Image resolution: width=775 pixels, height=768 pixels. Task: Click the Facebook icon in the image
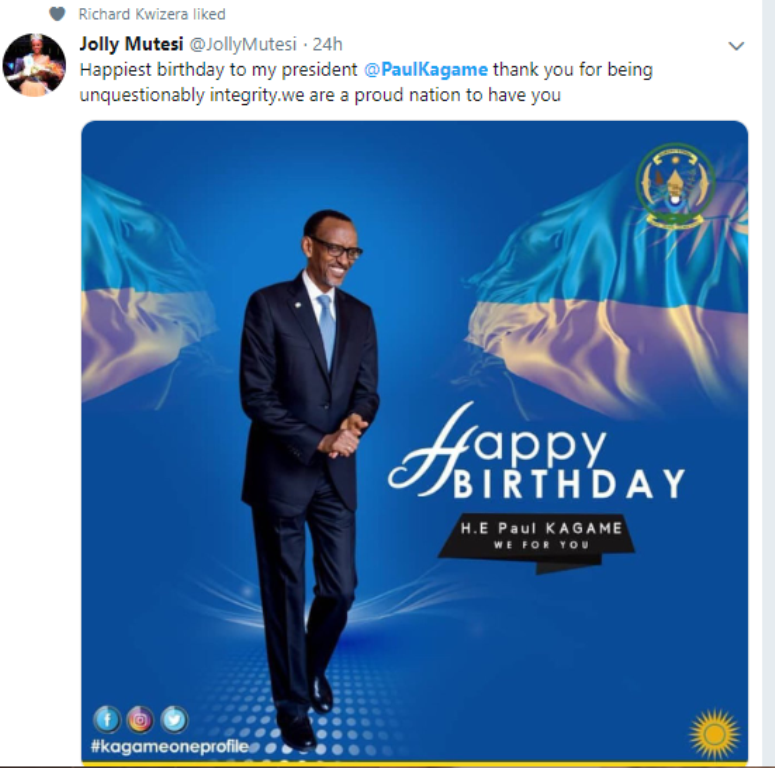click(107, 719)
